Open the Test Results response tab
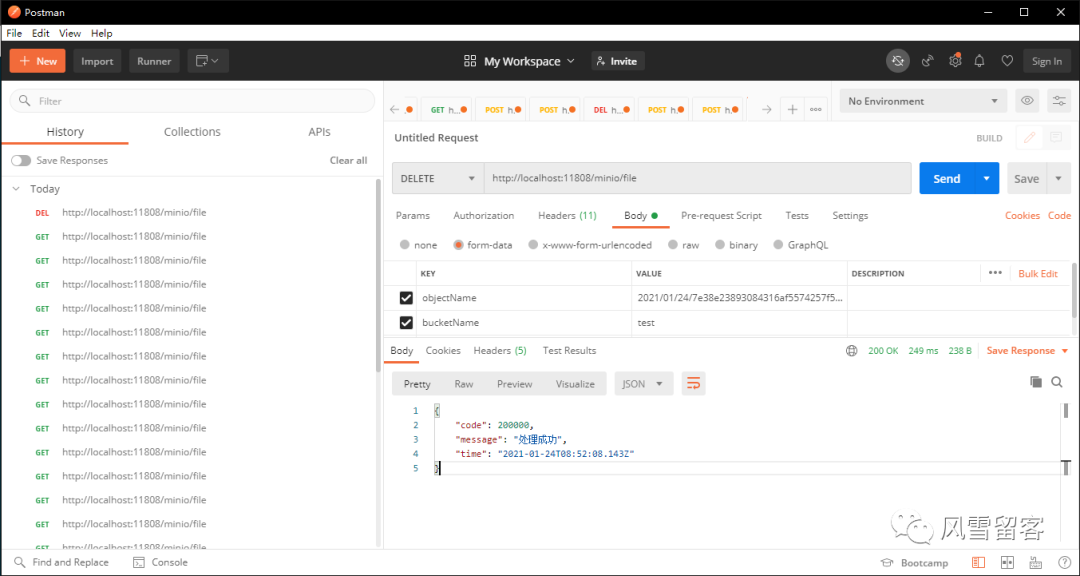 [x=569, y=351]
